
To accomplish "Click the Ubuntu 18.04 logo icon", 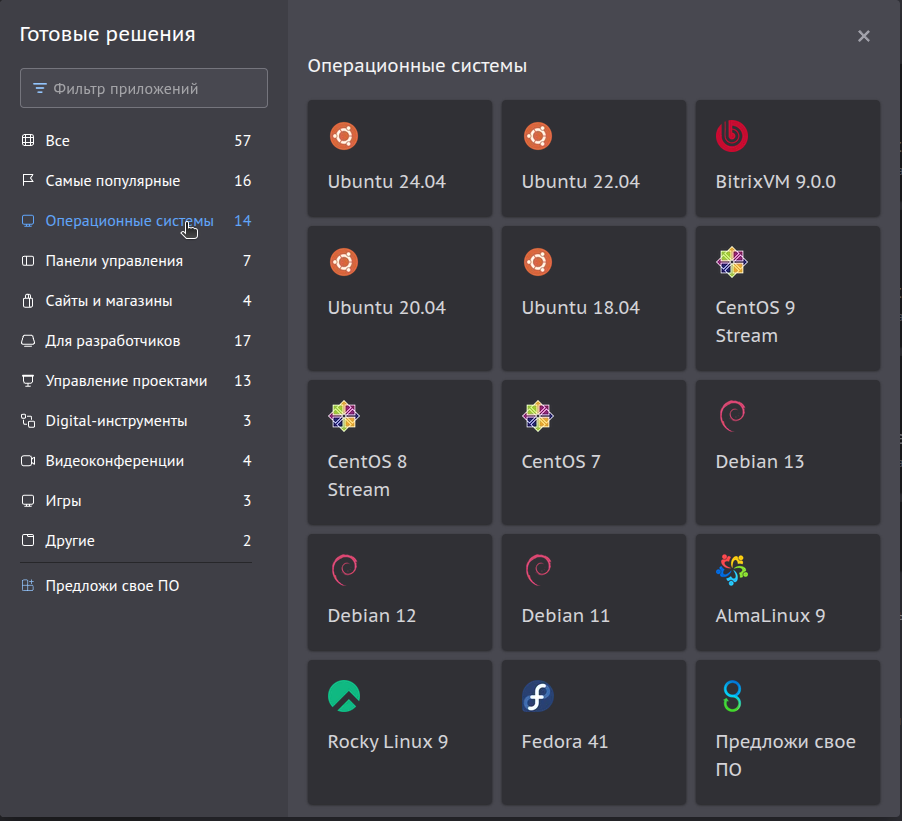I will coord(537,262).
